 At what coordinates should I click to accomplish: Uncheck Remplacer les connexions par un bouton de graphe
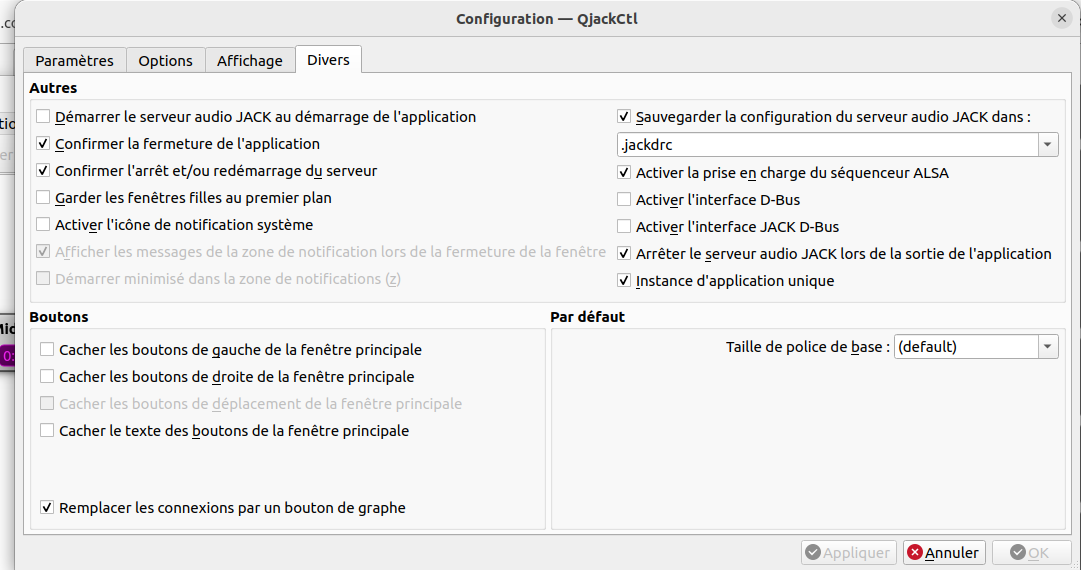pos(47,508)
